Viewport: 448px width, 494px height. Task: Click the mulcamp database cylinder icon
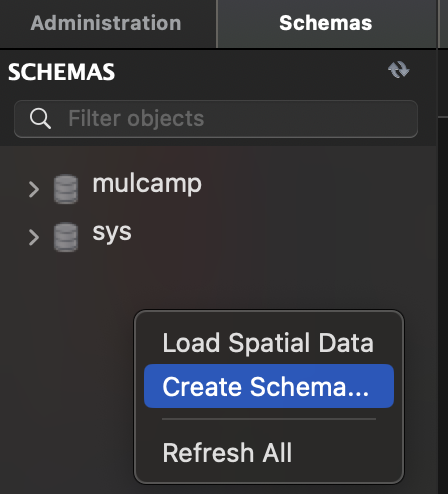(66, 189)
